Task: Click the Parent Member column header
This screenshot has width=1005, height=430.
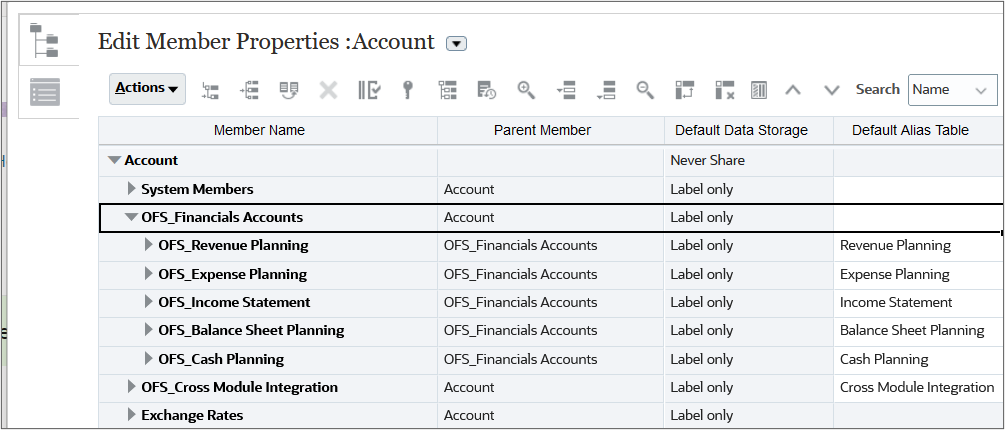Action: point(551,131)
